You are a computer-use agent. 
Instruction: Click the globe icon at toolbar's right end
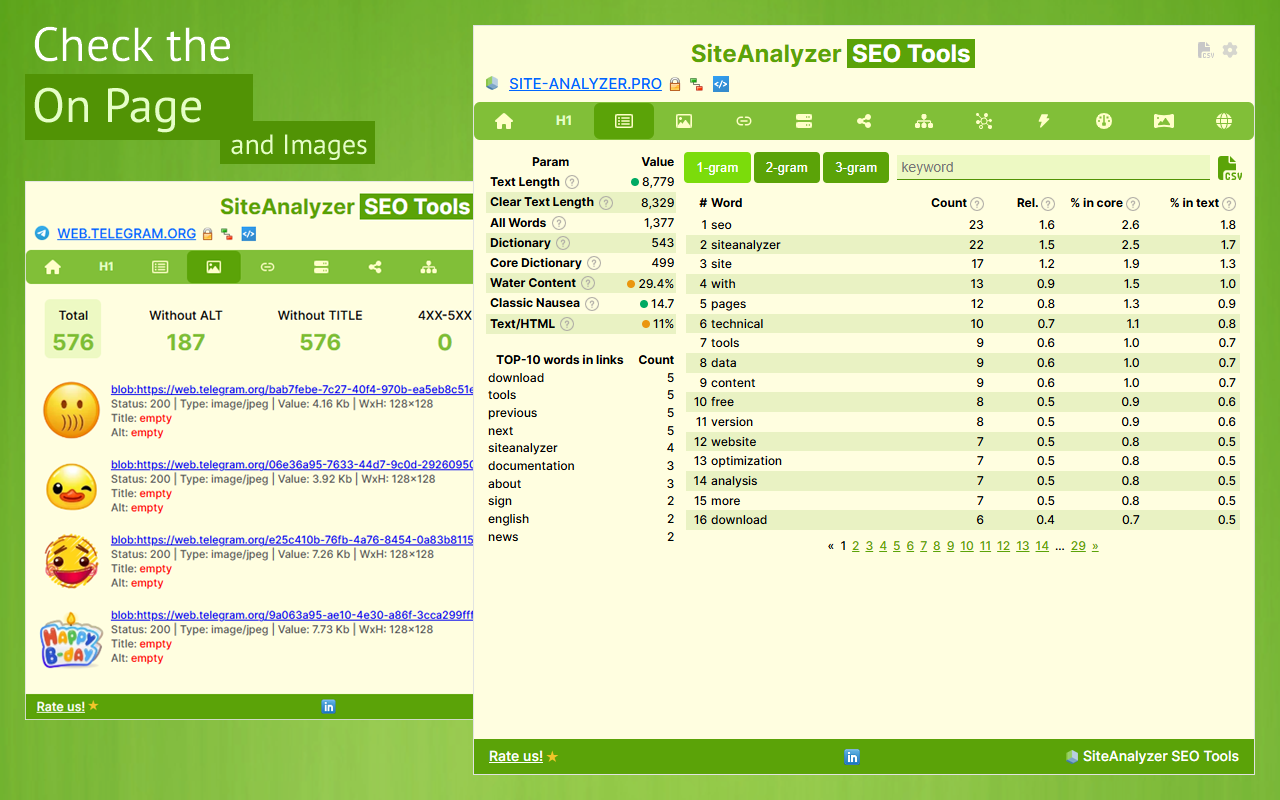tap(1224, 121)
